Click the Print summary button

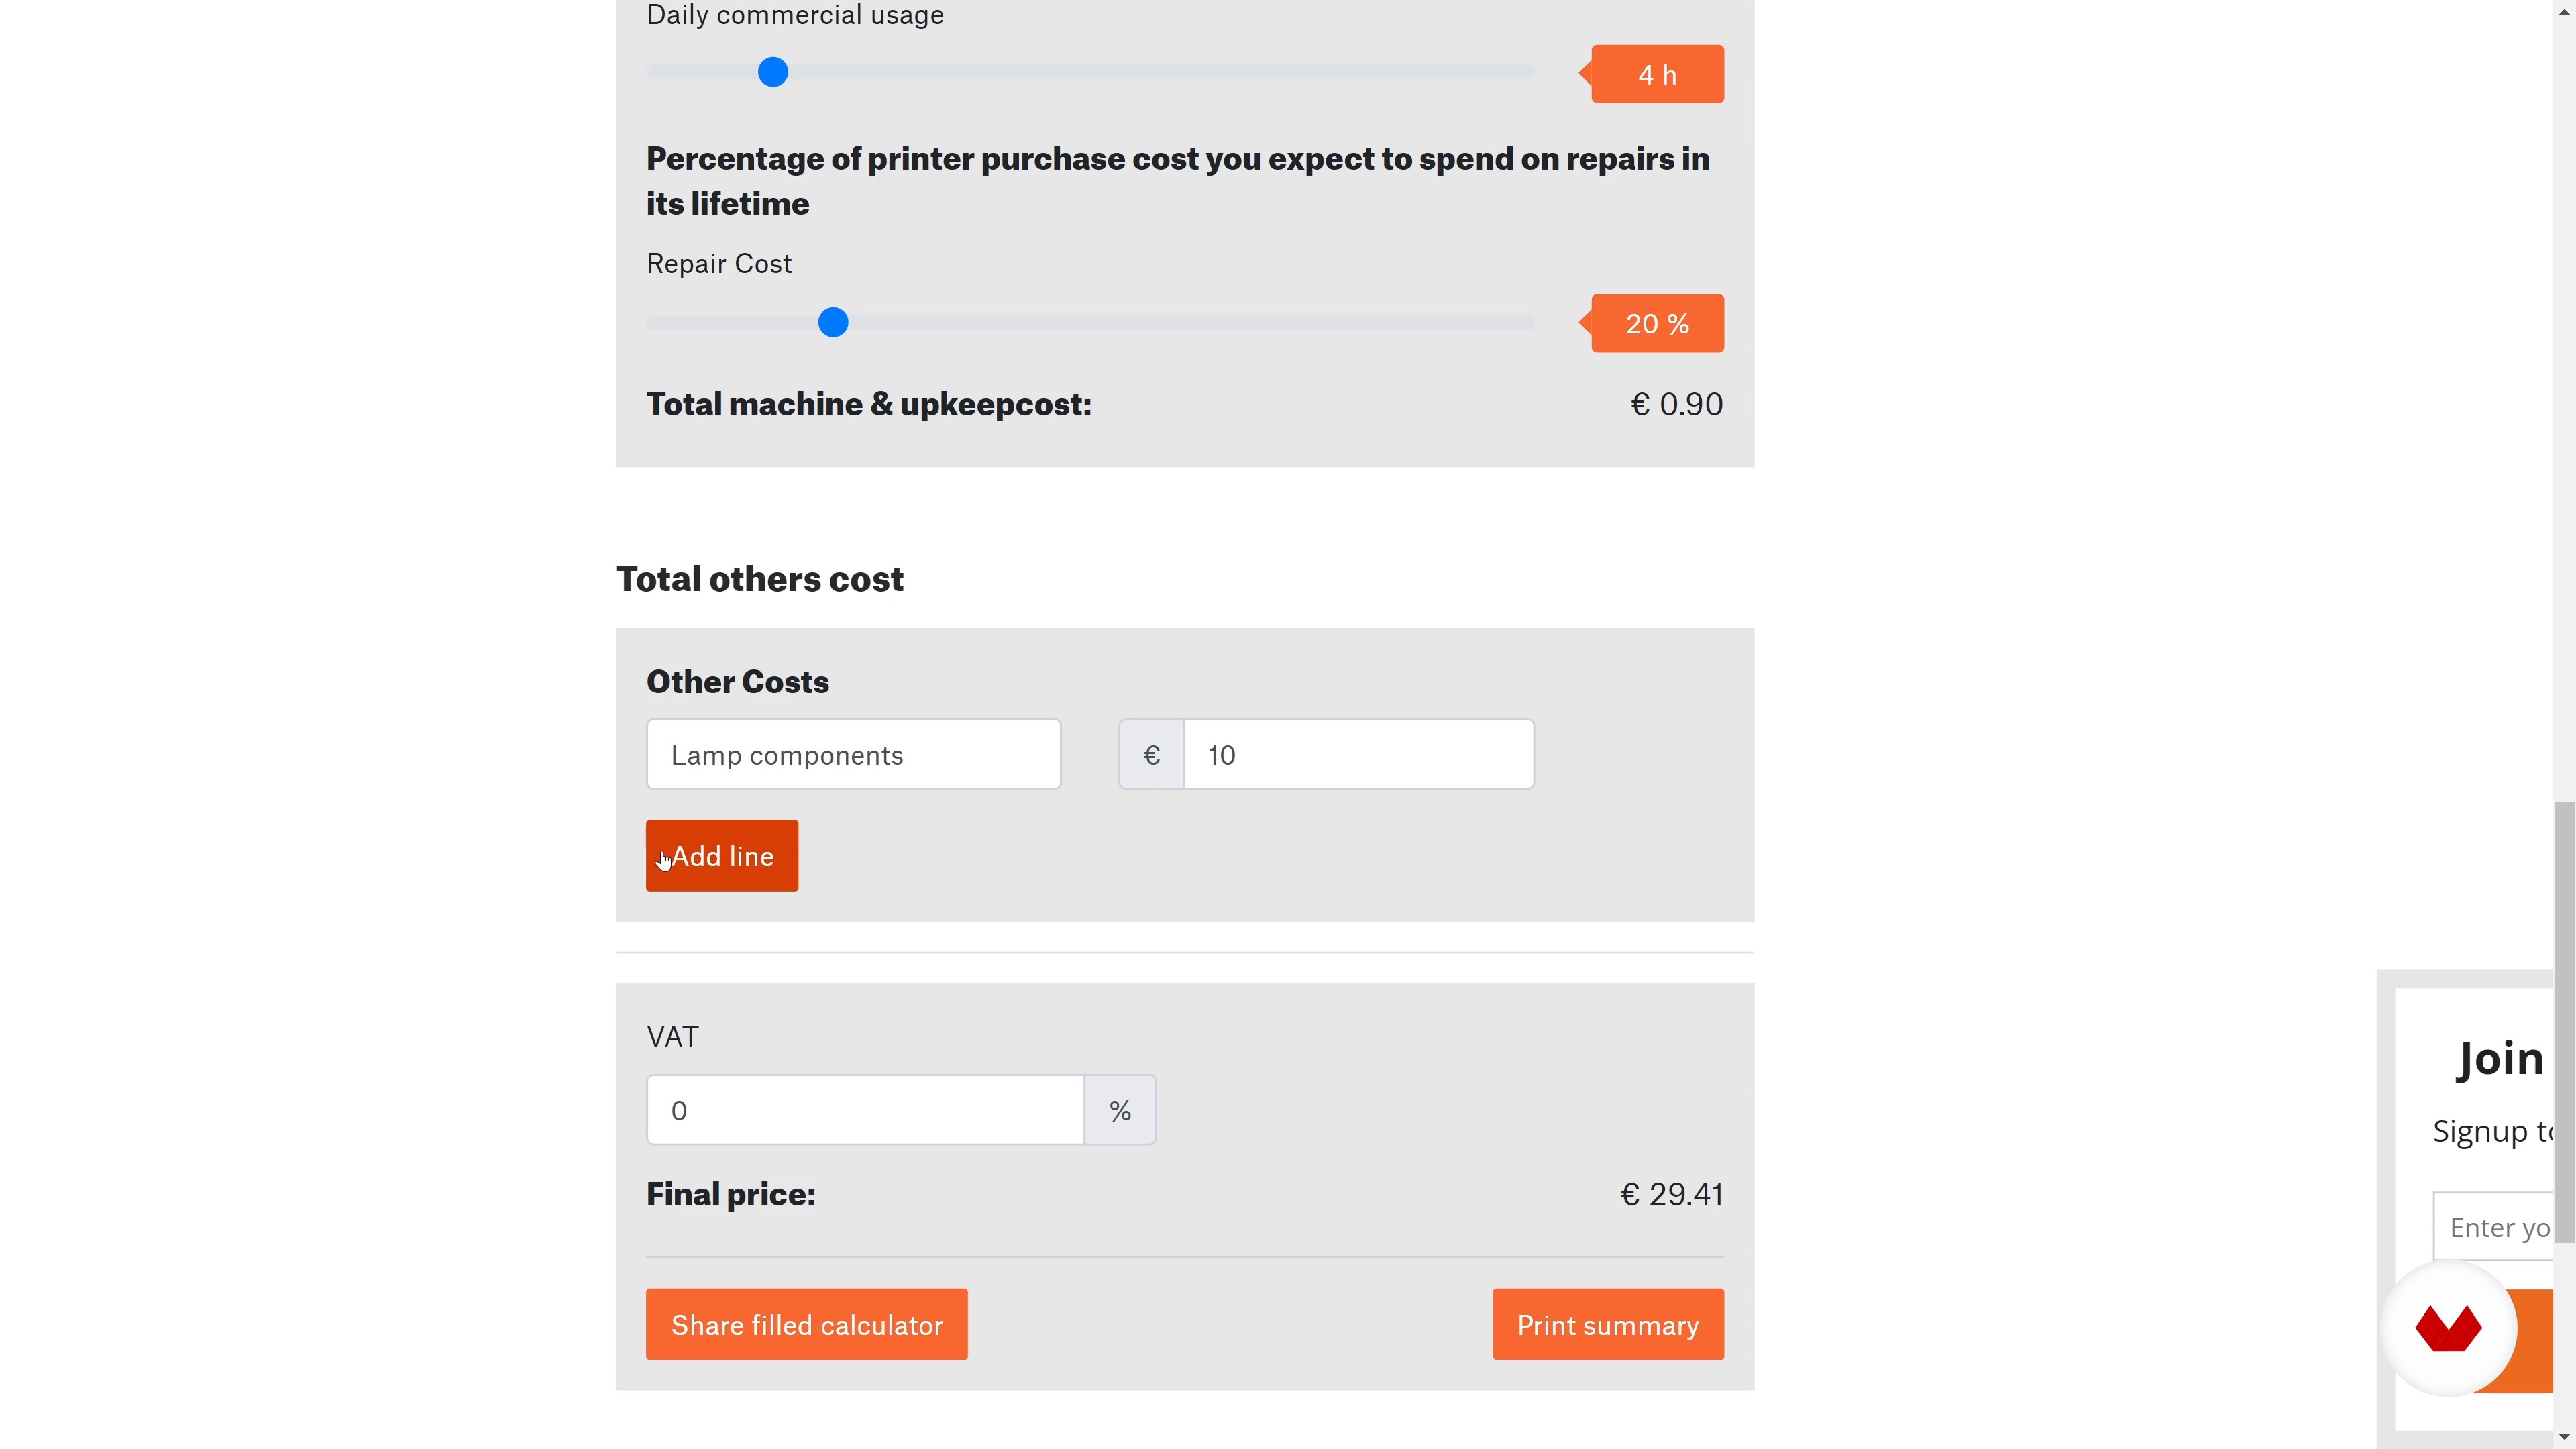(1608, 1325)
